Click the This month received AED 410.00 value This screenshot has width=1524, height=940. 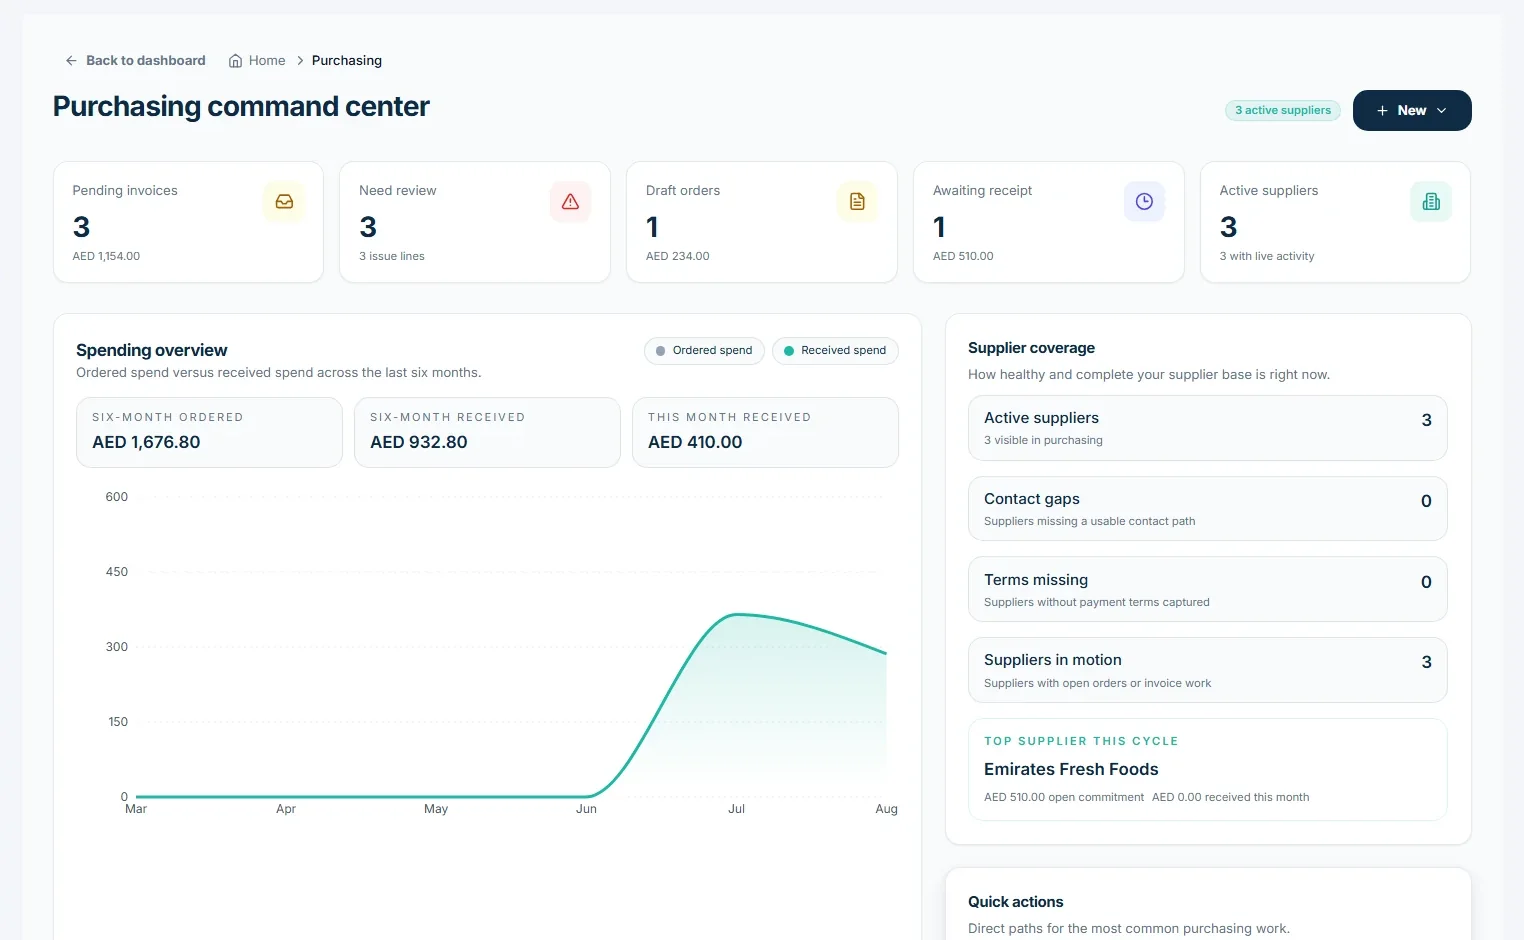[695, 442]
